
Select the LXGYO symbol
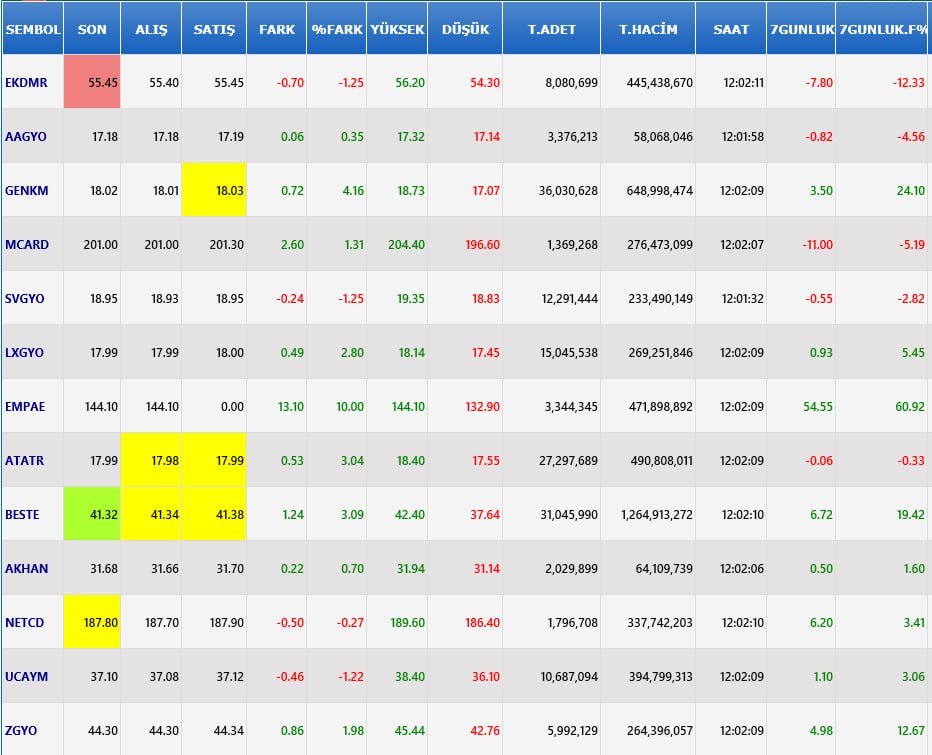(24, 353)
